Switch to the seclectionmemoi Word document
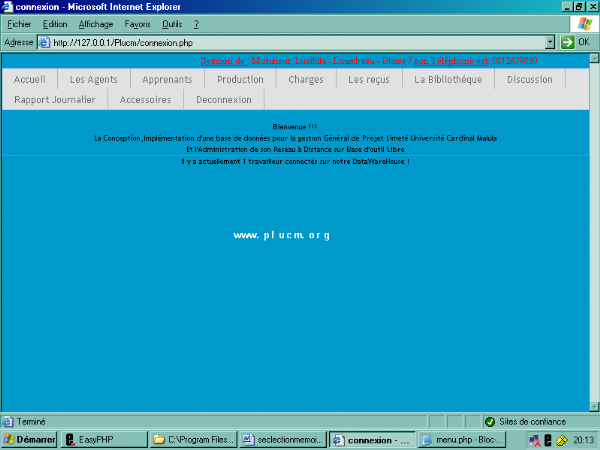 tap(283, 440)
